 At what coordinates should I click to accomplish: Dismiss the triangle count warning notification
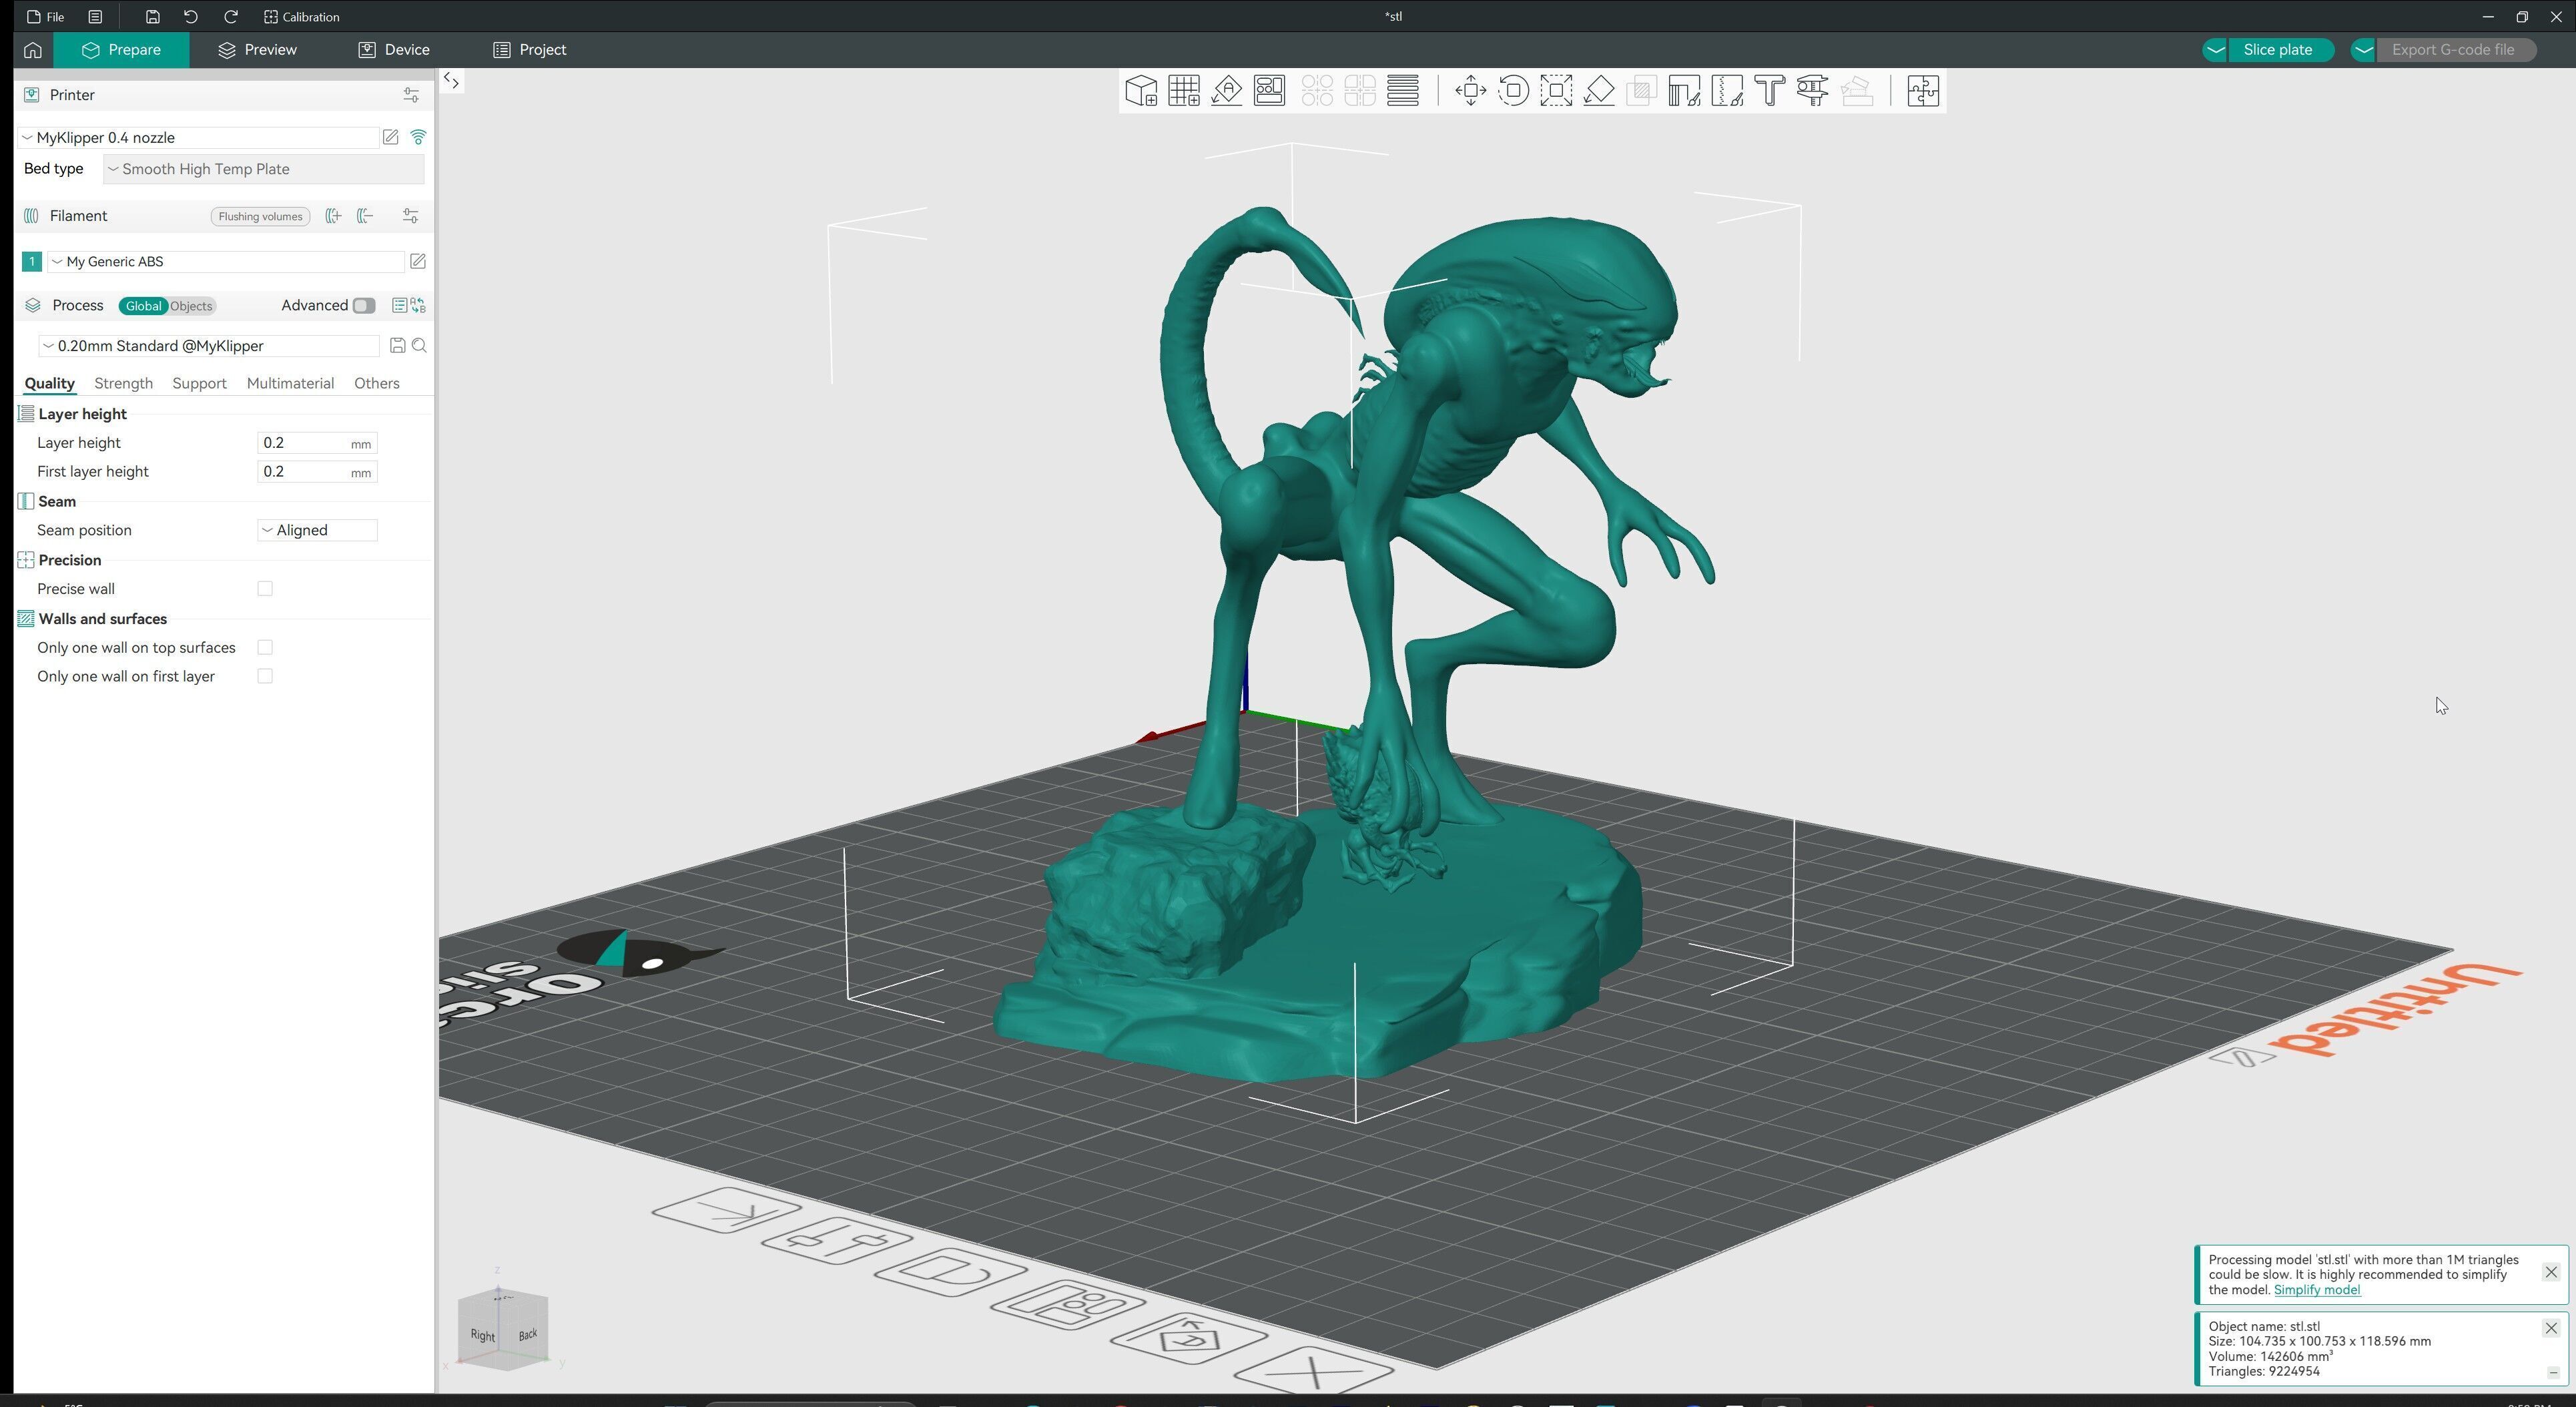pos(2551,1273)
